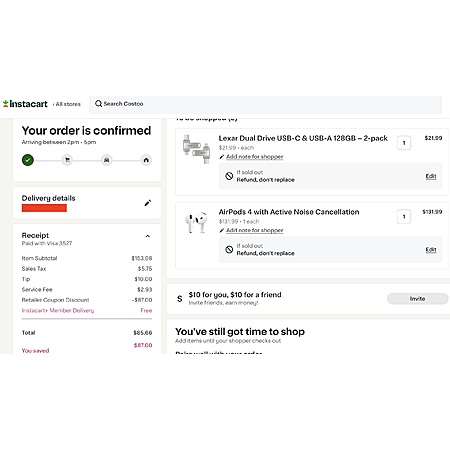
Task: Go to All stores
Action: pos(68,104)
